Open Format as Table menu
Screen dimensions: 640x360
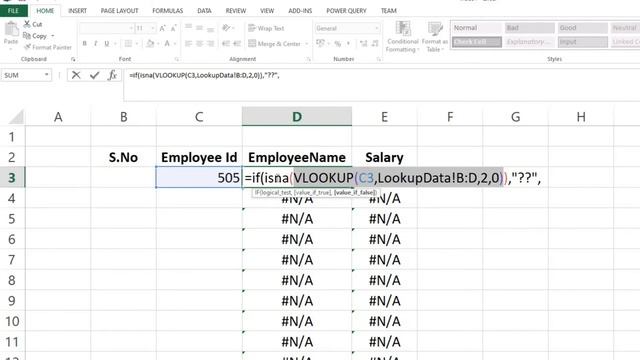coord(434,37)
